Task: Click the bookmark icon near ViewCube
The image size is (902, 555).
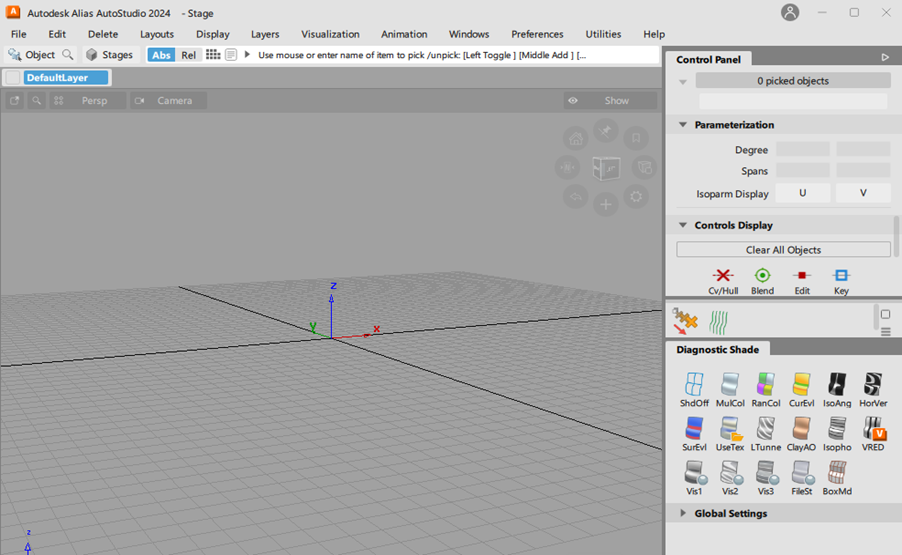Action: [x=636, y=138]
